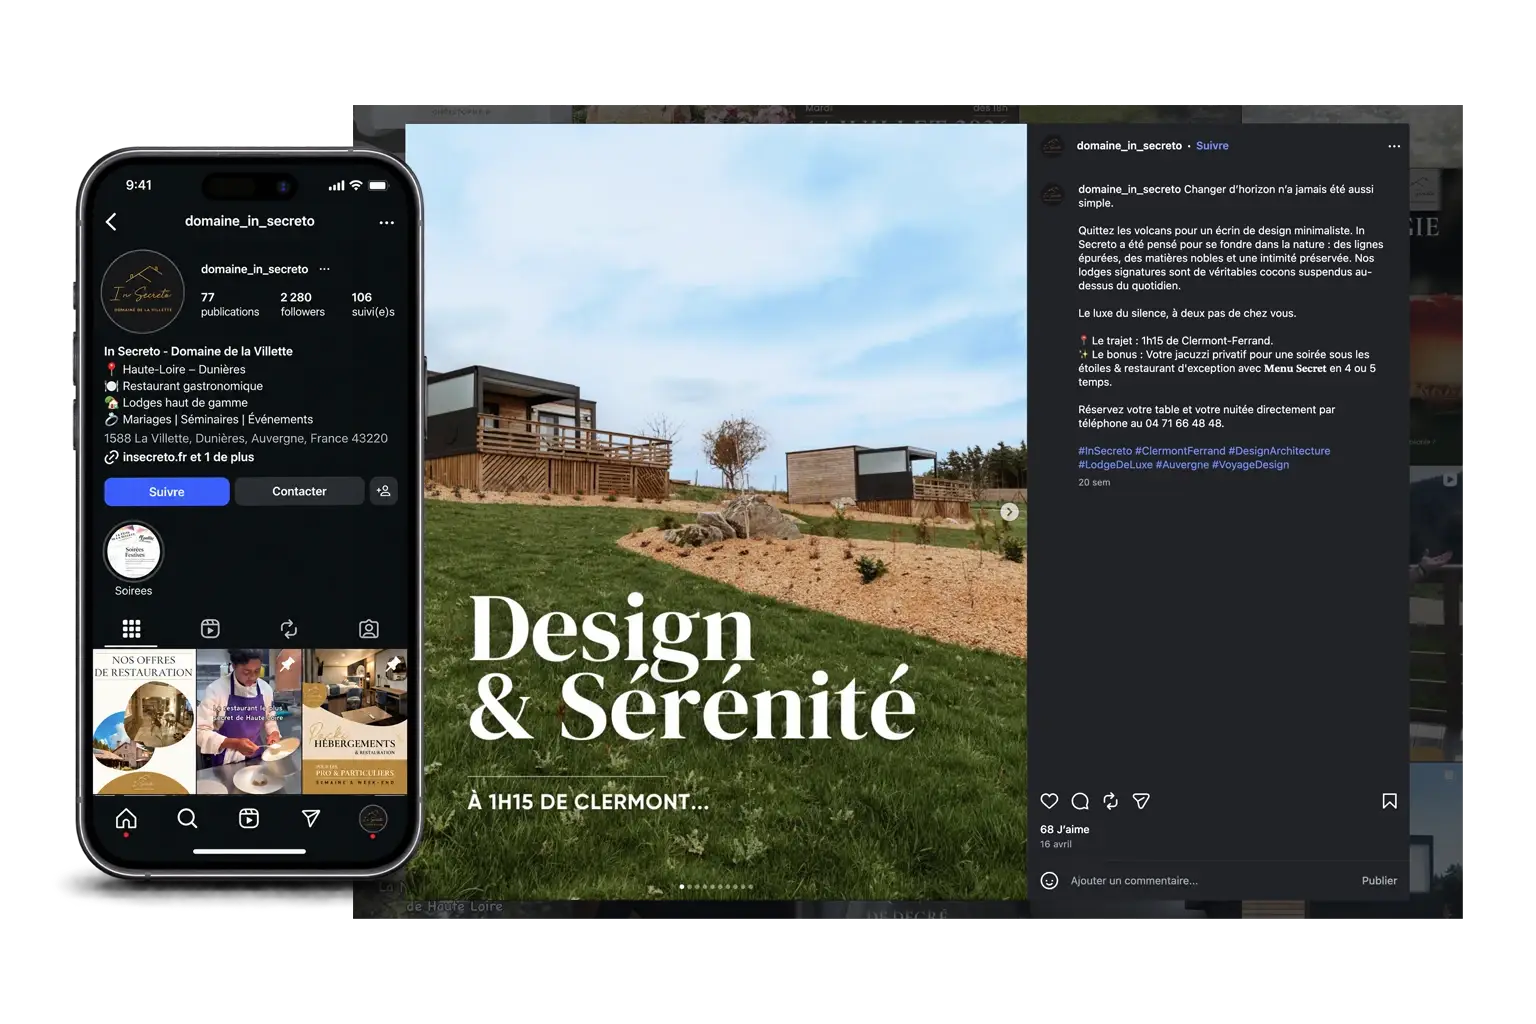Click the Contacter button
Viewport: 1536px width, 1024px height.
click(299, 491)
